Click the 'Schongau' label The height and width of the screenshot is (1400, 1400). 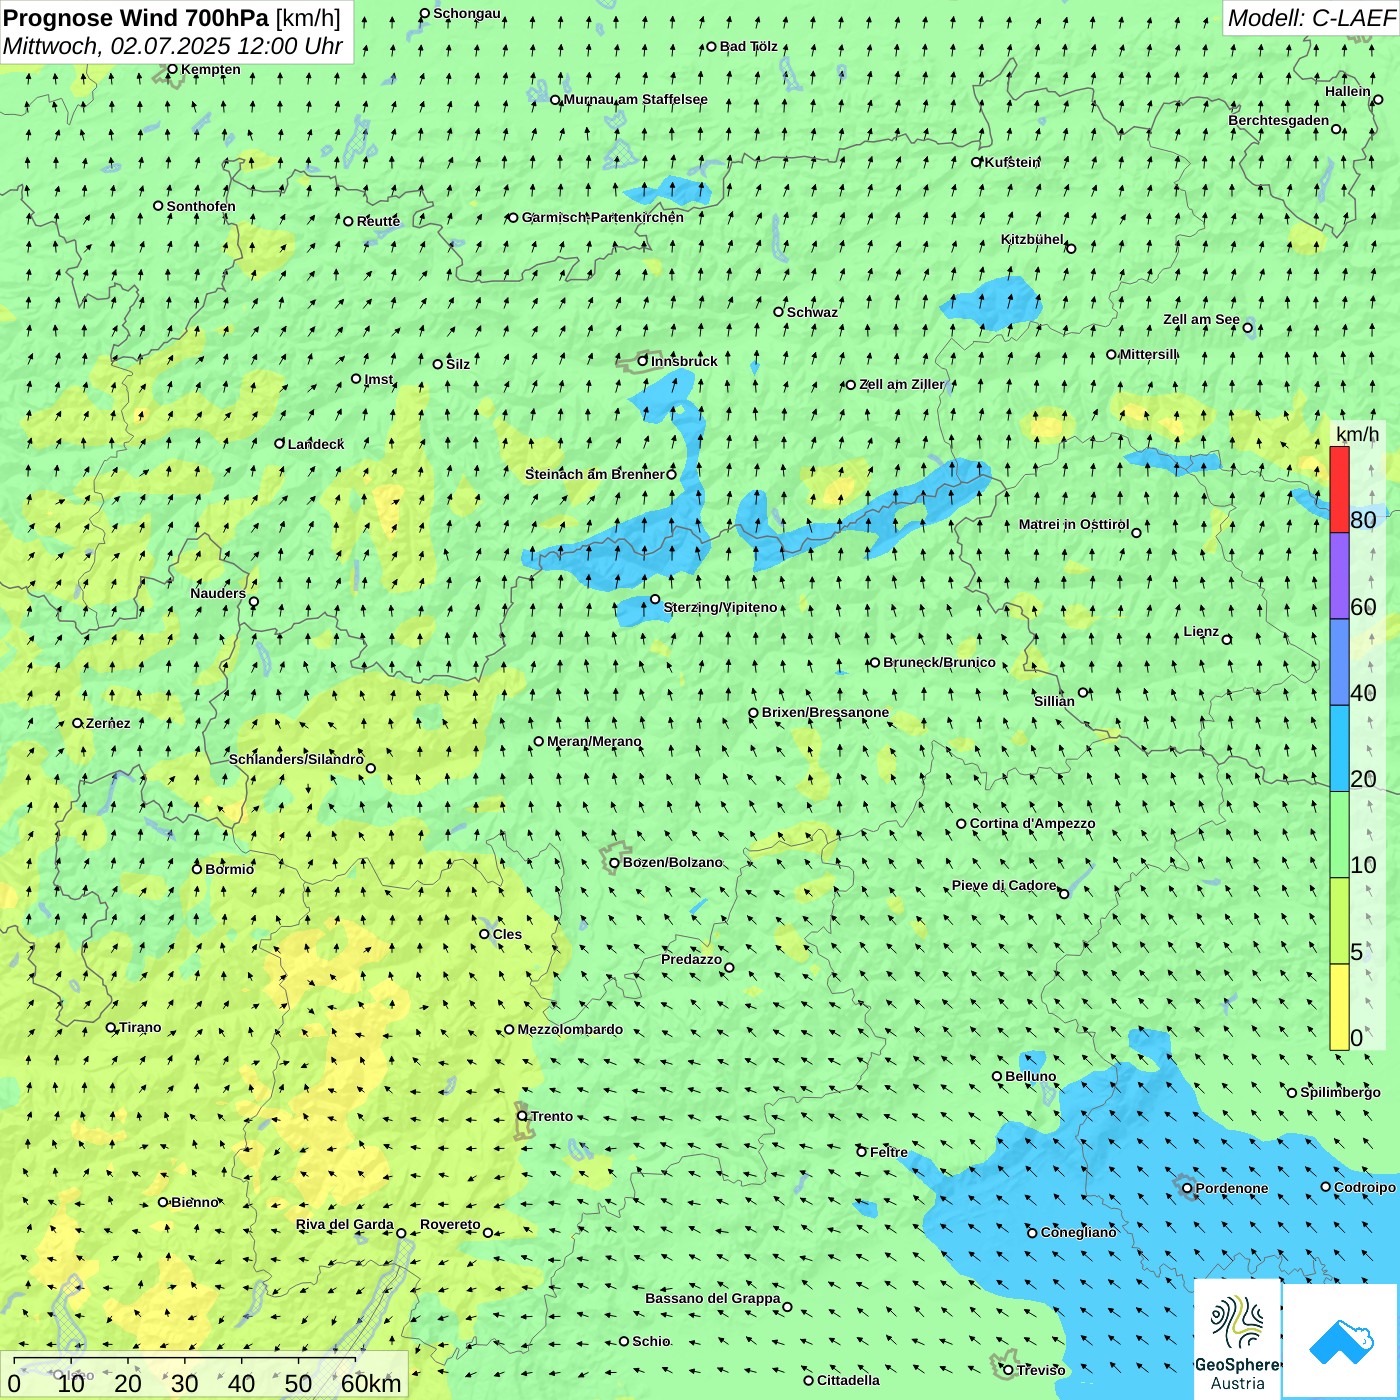click(467, 13)
